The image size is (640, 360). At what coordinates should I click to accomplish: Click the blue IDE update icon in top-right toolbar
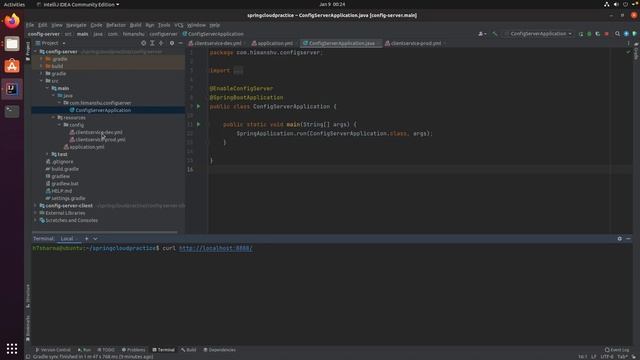(x=626, y=34)
